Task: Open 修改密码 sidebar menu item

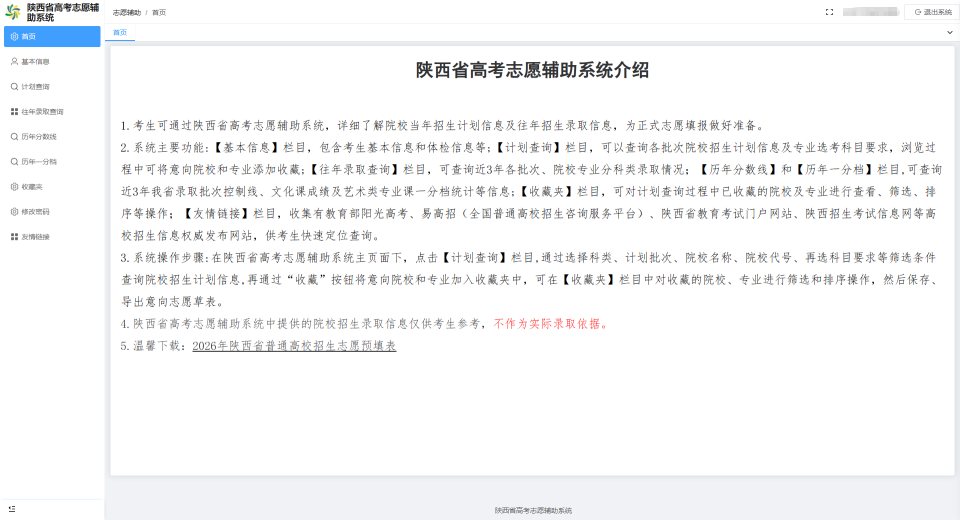Action: (x=52, y=212)
